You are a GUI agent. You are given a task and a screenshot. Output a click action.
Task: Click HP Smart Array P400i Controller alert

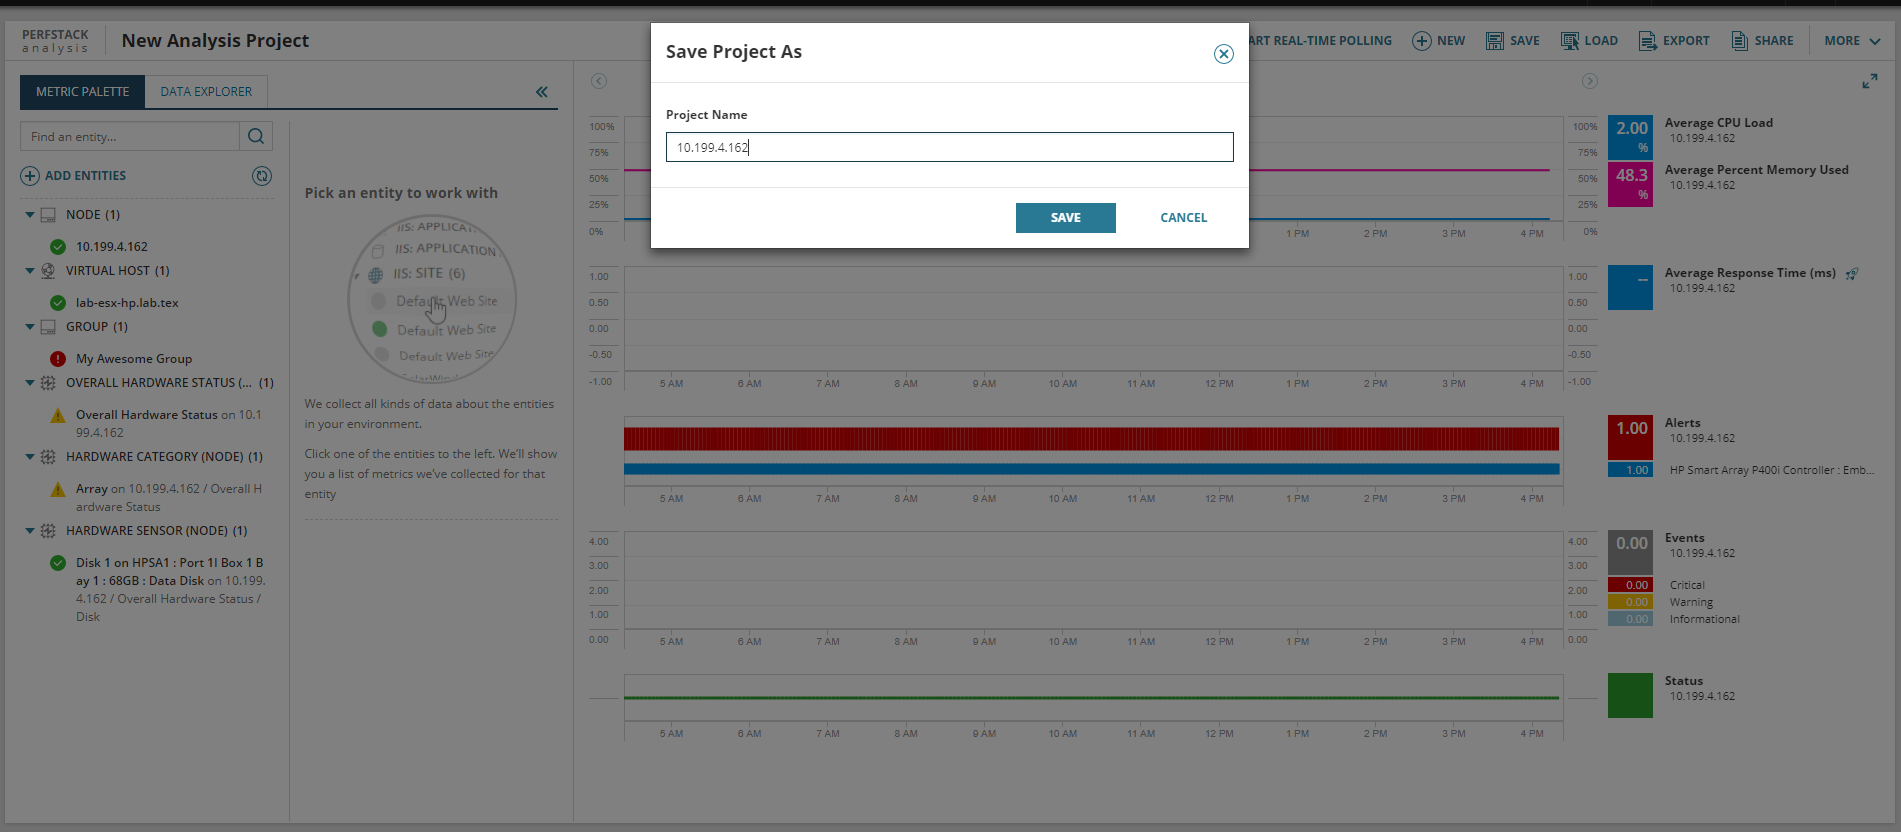tap(1771, 470)
